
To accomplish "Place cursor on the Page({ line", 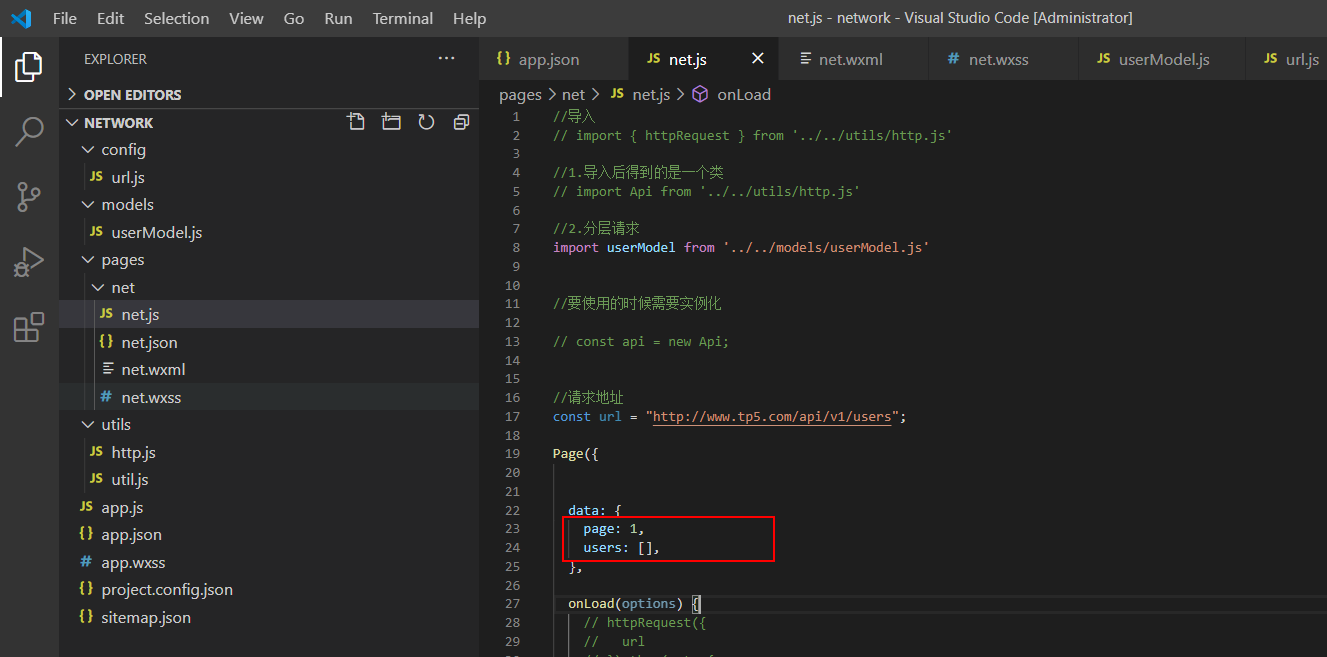I will [x=576, y=454].
